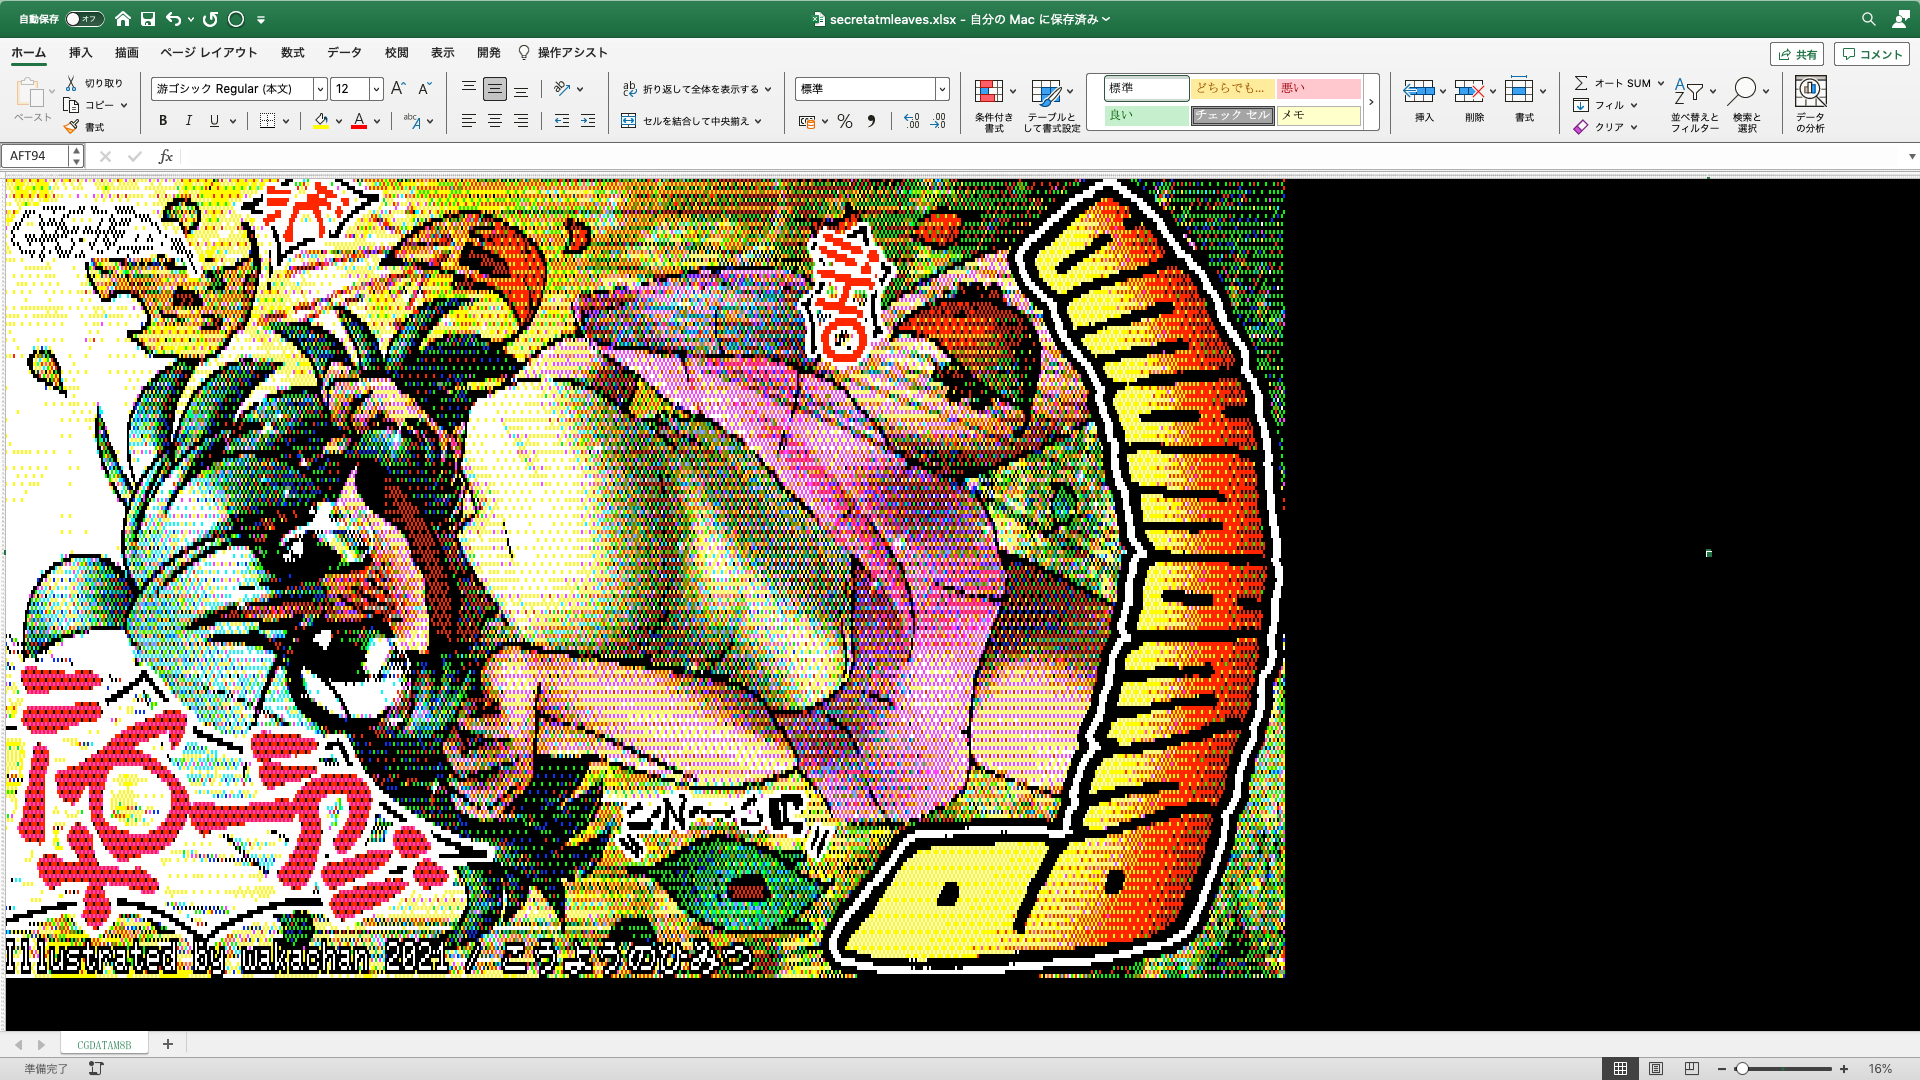Toggle bottom vertical alignment
Screen dimensions: 1920x1080
pos(521,89)
